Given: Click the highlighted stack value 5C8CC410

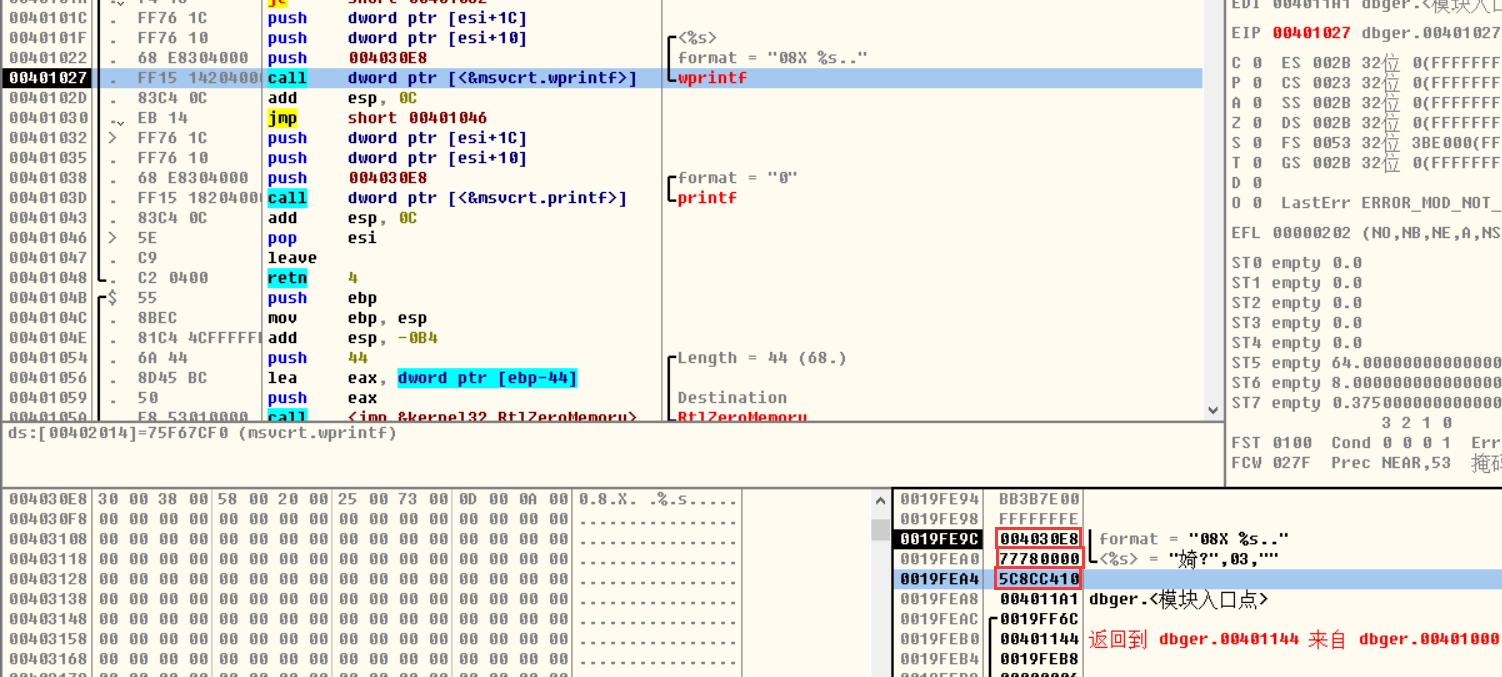Looking at the screenshot, I should 1039,579.
